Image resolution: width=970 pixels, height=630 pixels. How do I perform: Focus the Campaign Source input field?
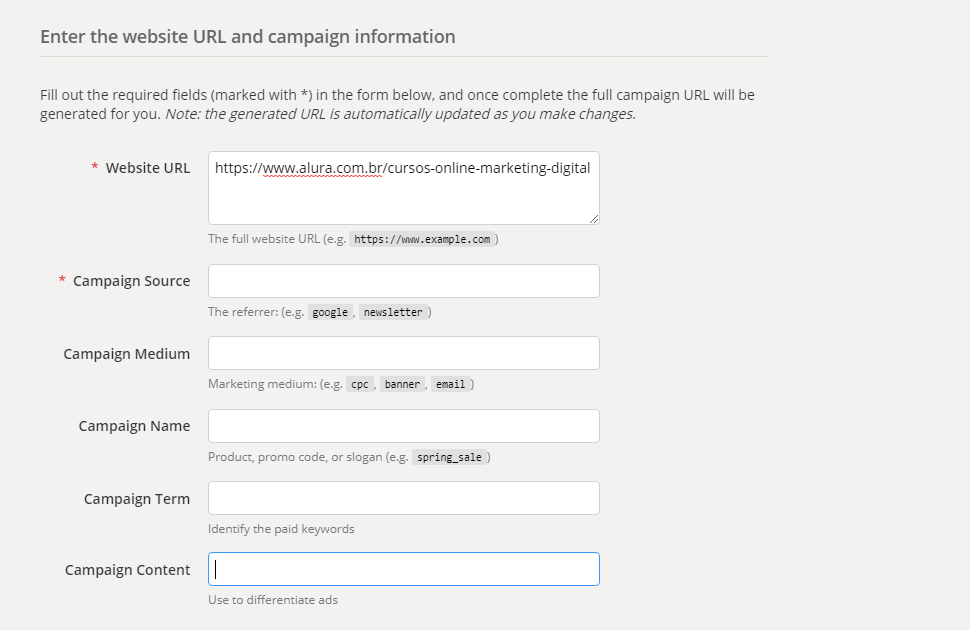coord(403,281)
